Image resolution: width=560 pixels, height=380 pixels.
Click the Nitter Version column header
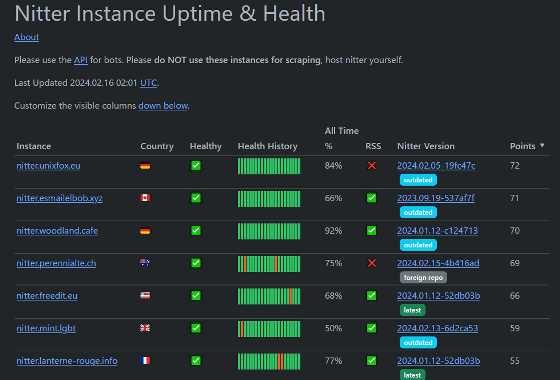(426, 146)
